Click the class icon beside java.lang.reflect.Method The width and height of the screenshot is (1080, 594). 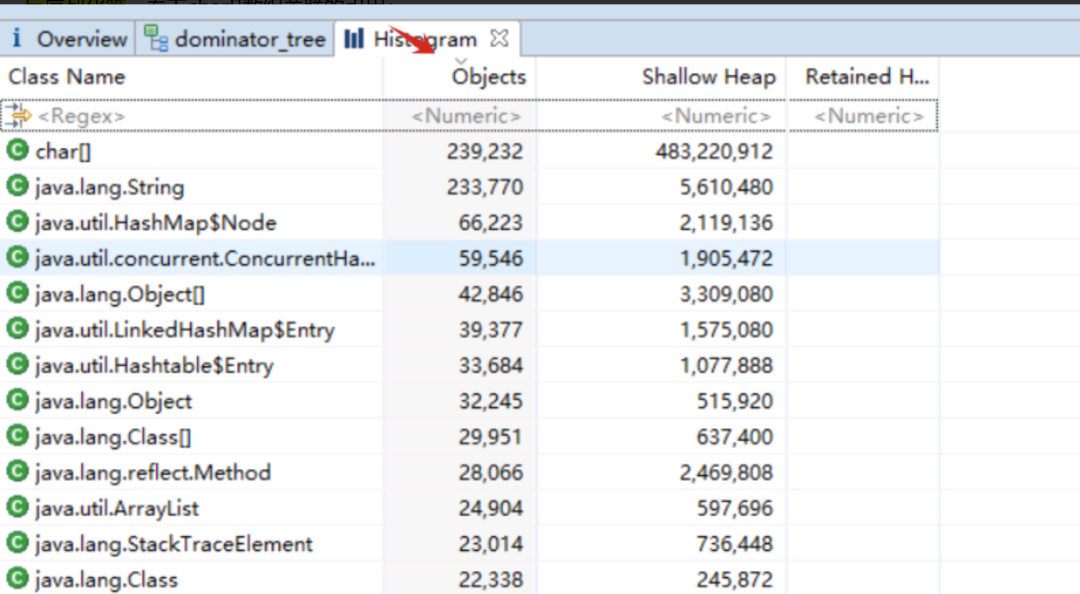tap(17, 471)
